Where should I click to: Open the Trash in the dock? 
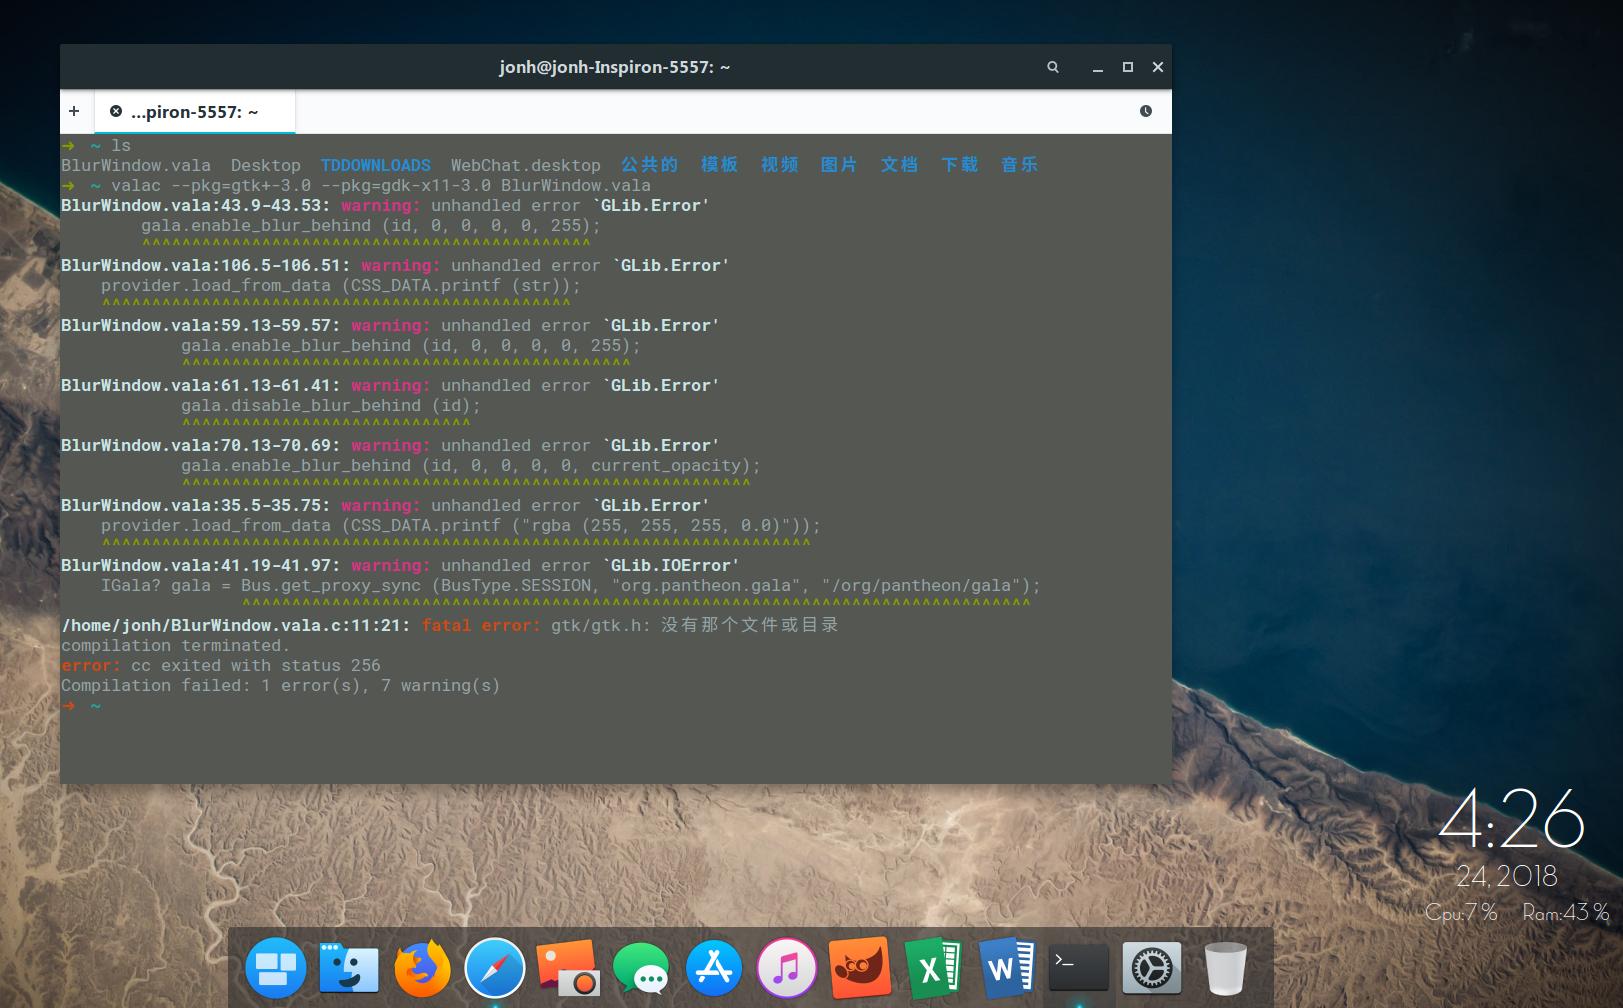coord(1224,968)
